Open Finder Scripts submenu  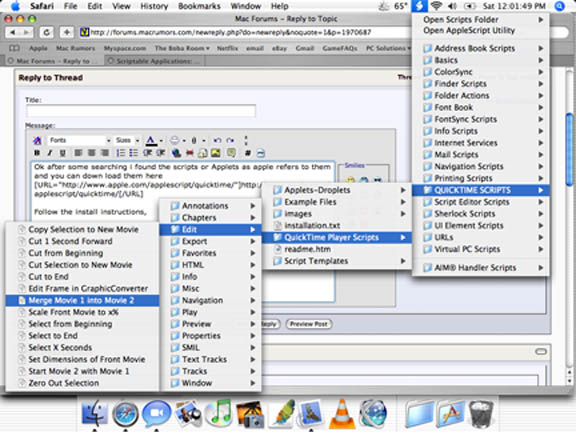click(481, 84)
